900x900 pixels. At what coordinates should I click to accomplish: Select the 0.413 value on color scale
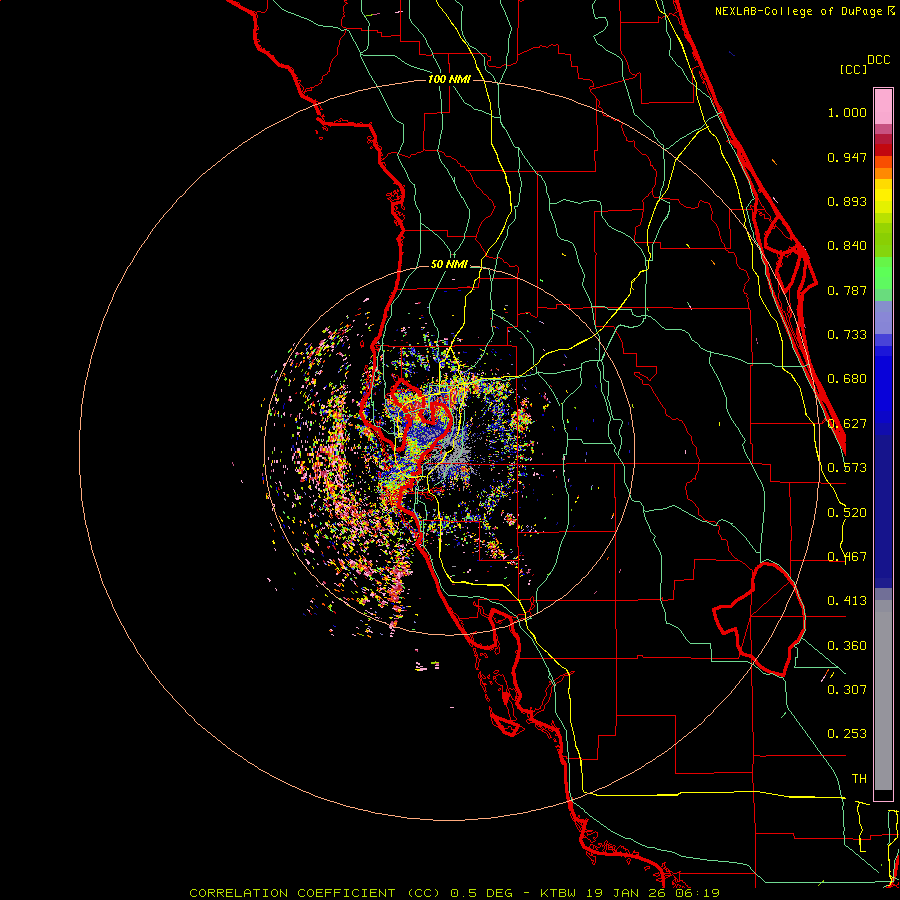point(847,601)
